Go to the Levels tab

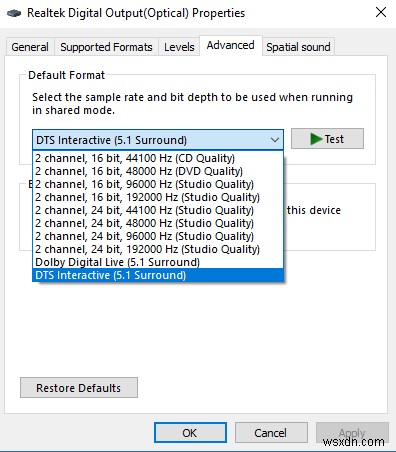179,47
